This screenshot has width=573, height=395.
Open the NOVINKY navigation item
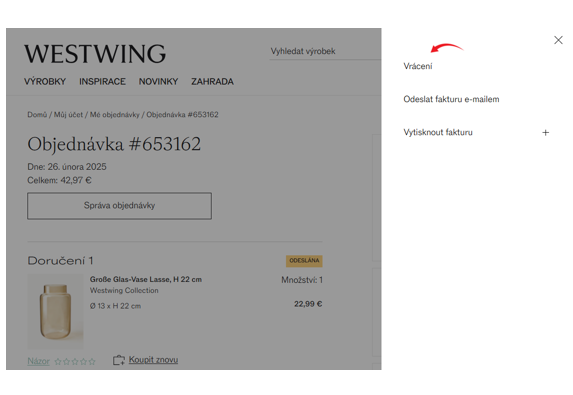[158, 81]
